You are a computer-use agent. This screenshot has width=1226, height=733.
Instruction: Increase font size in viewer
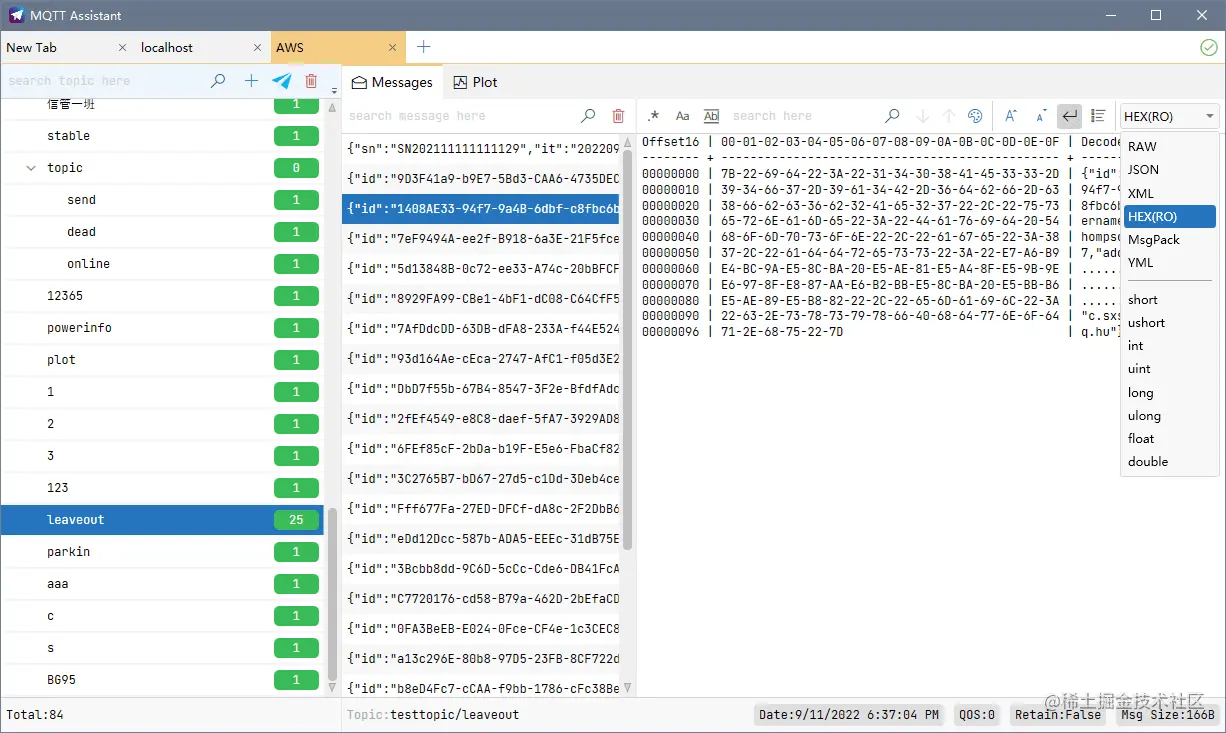click(1011, 116)
